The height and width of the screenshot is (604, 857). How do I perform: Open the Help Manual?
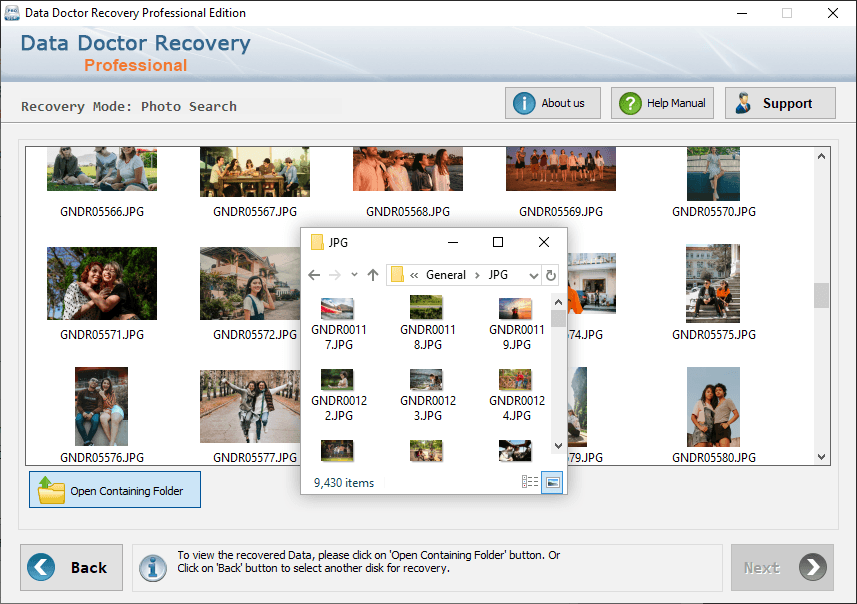[662, 103]
